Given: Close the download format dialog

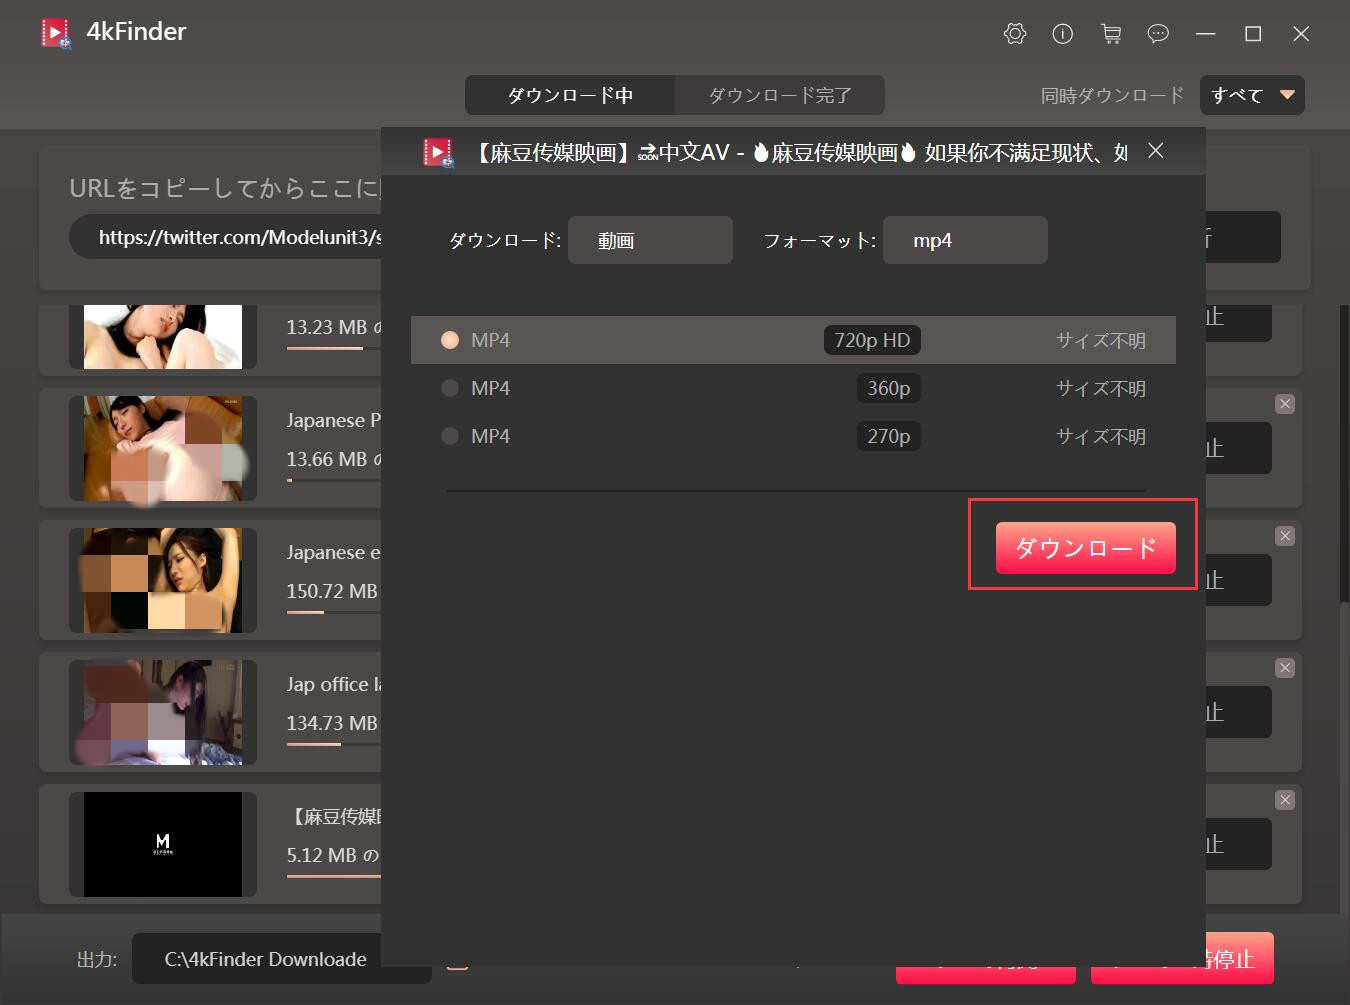Looking at the screenshot, I should point(1156,151).
